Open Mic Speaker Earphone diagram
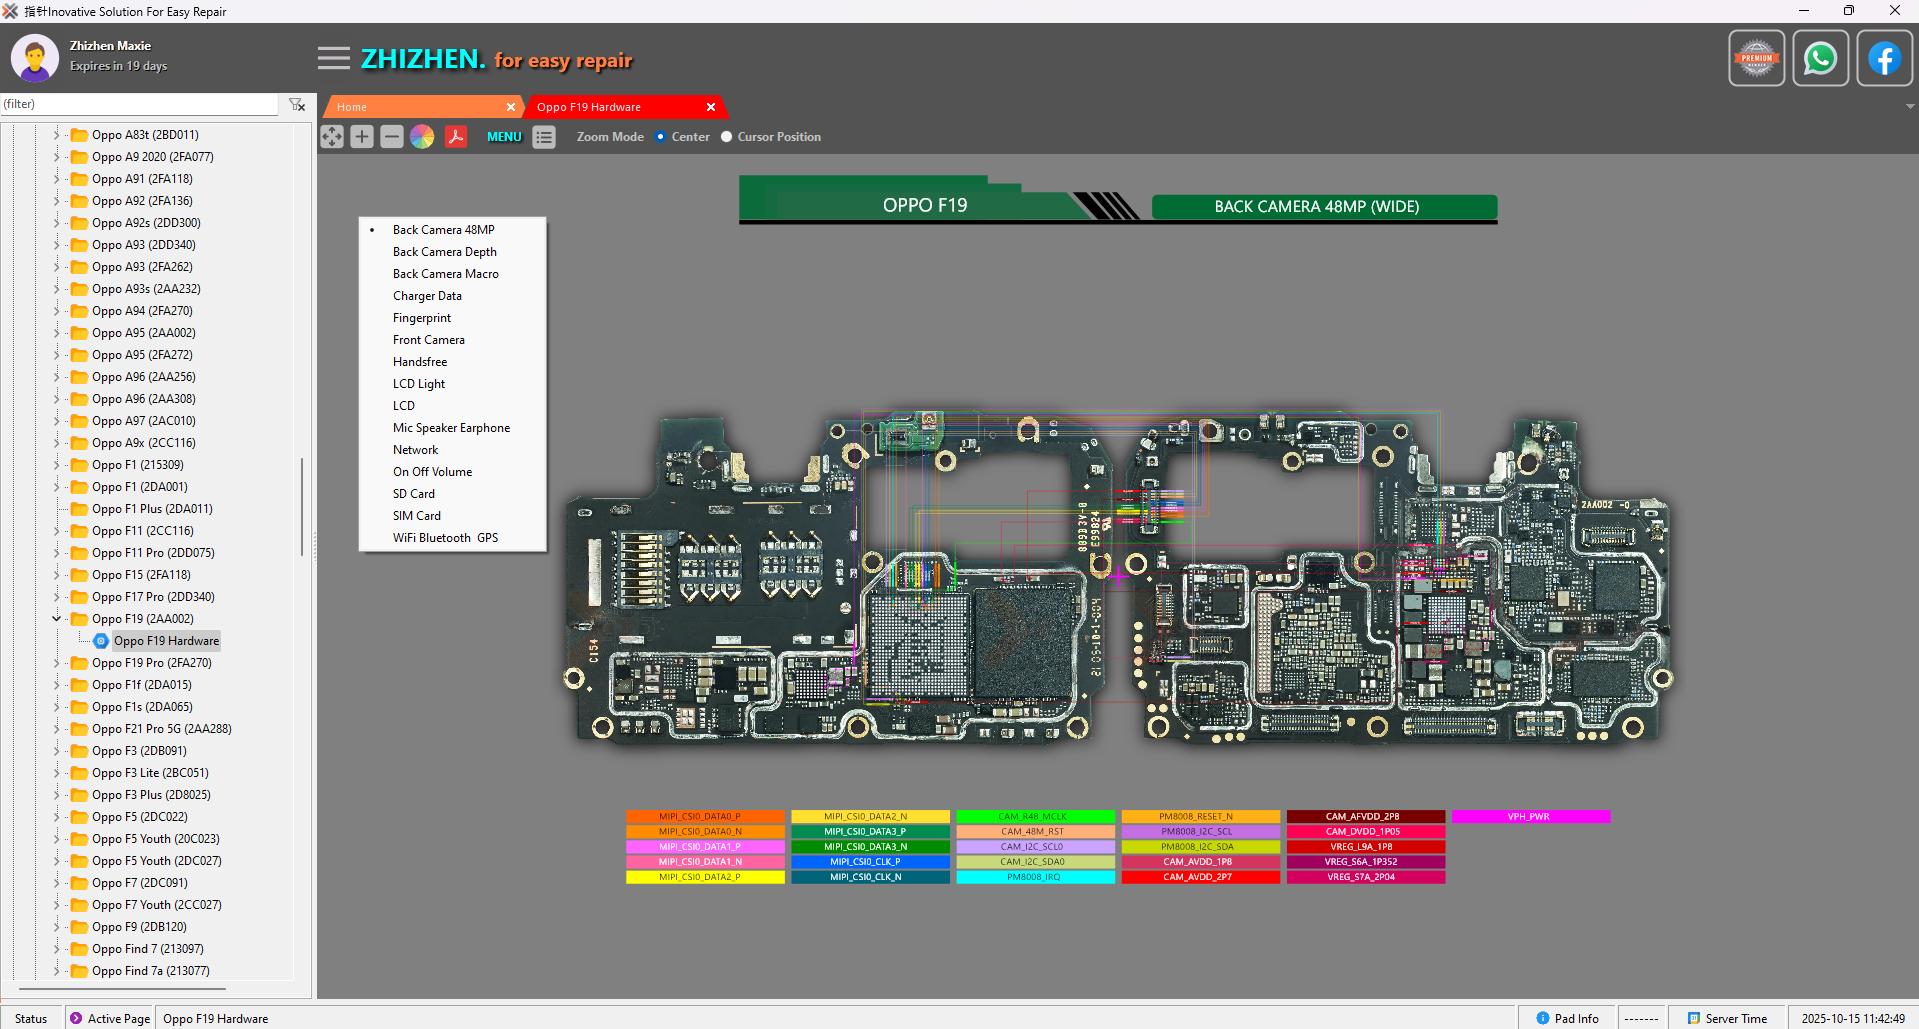The image size is (1919, 1029). coord(451,428)
